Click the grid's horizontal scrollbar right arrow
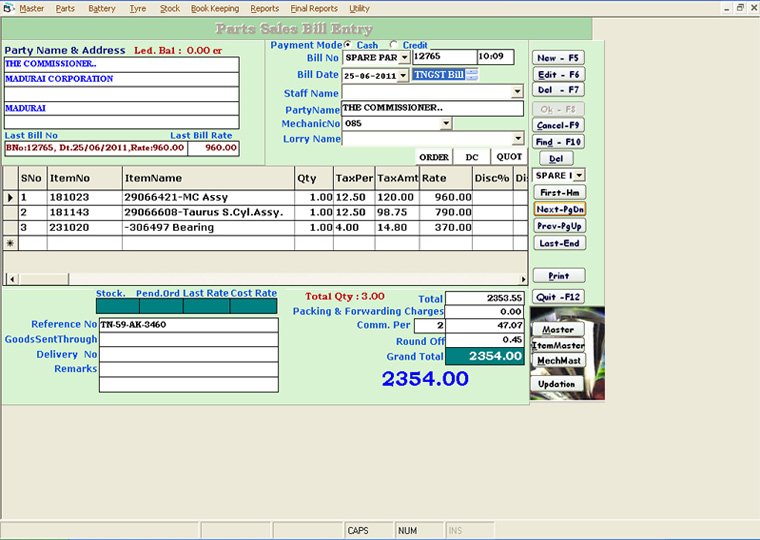 [521, 278]
